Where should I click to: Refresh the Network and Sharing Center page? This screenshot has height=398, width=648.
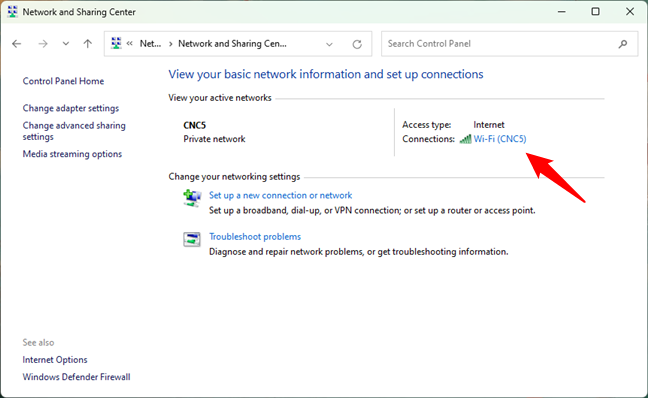pyautogui.click(x=357, y=44)
